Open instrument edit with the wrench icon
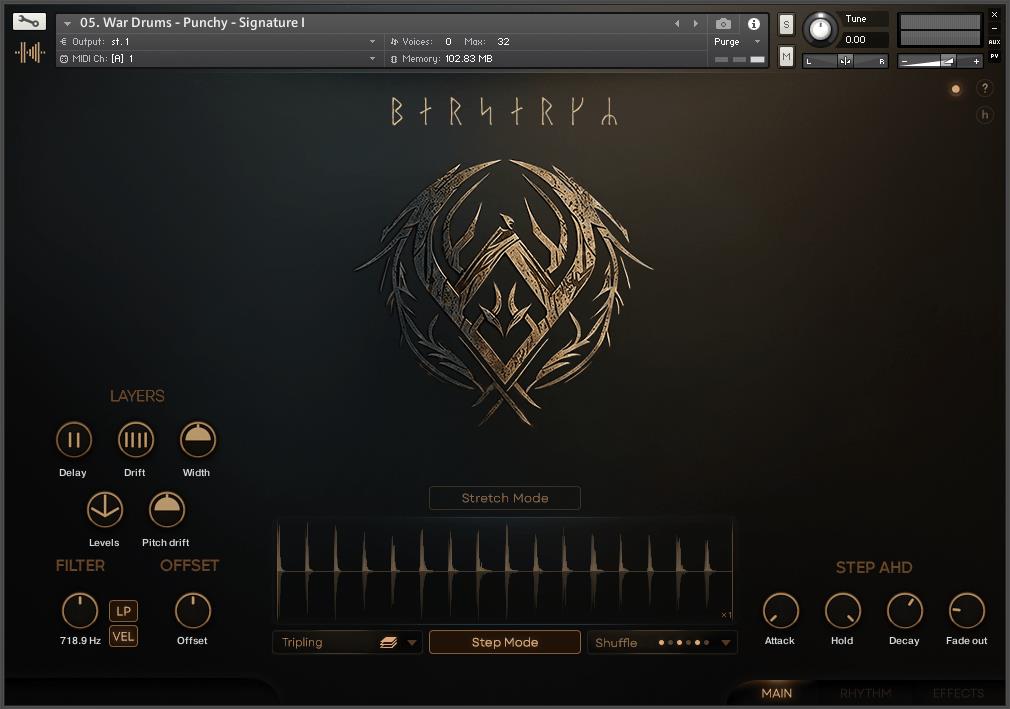1010x709 pixels. 29,22
